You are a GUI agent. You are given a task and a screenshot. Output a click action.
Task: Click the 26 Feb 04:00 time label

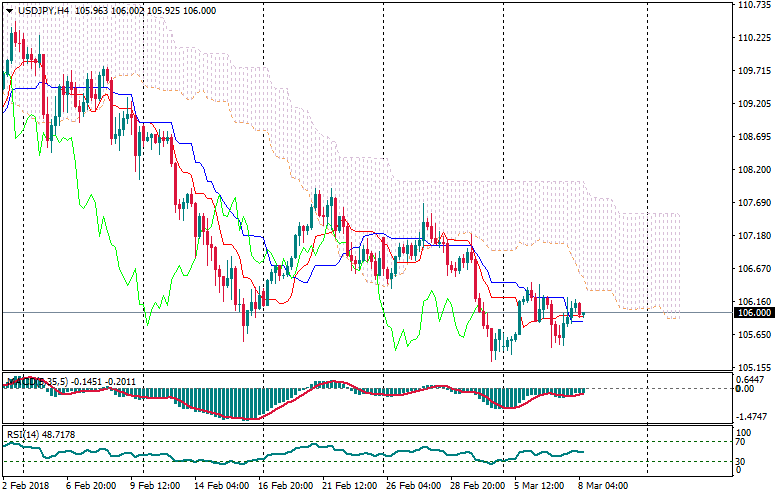tap(412, 487)
